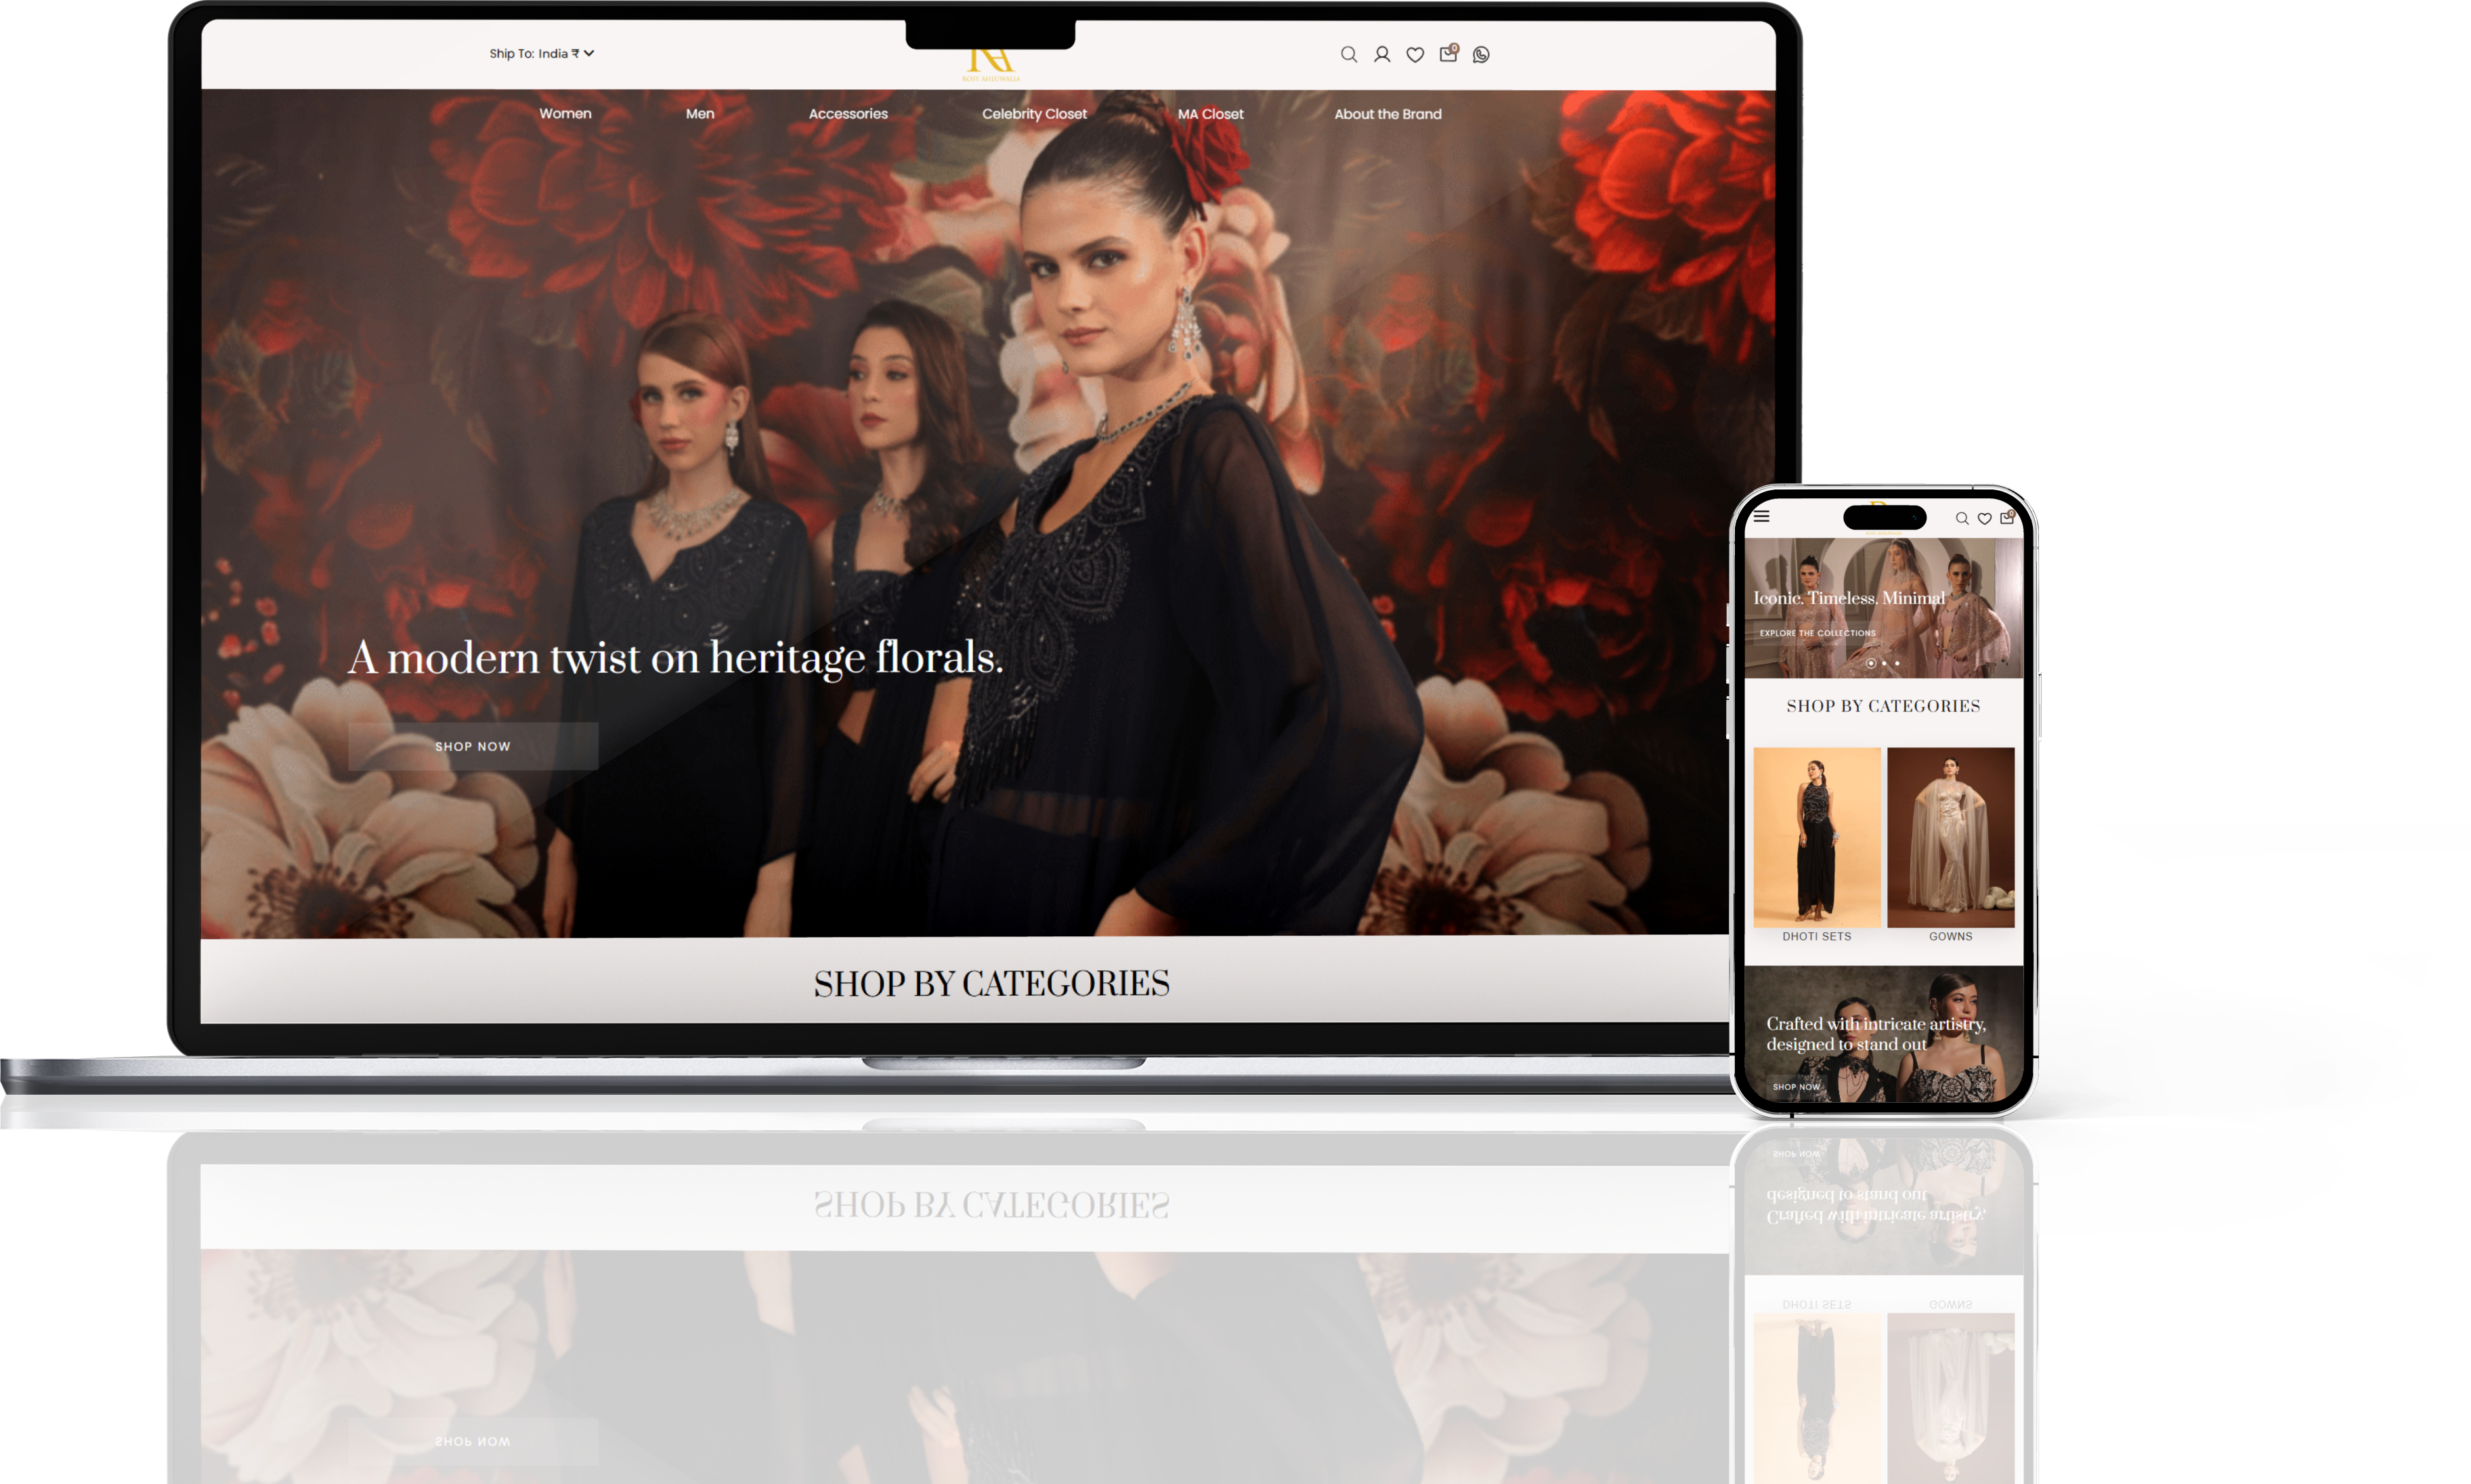
Task: Tap the mobile search icon
Action: coord(1961,518)
